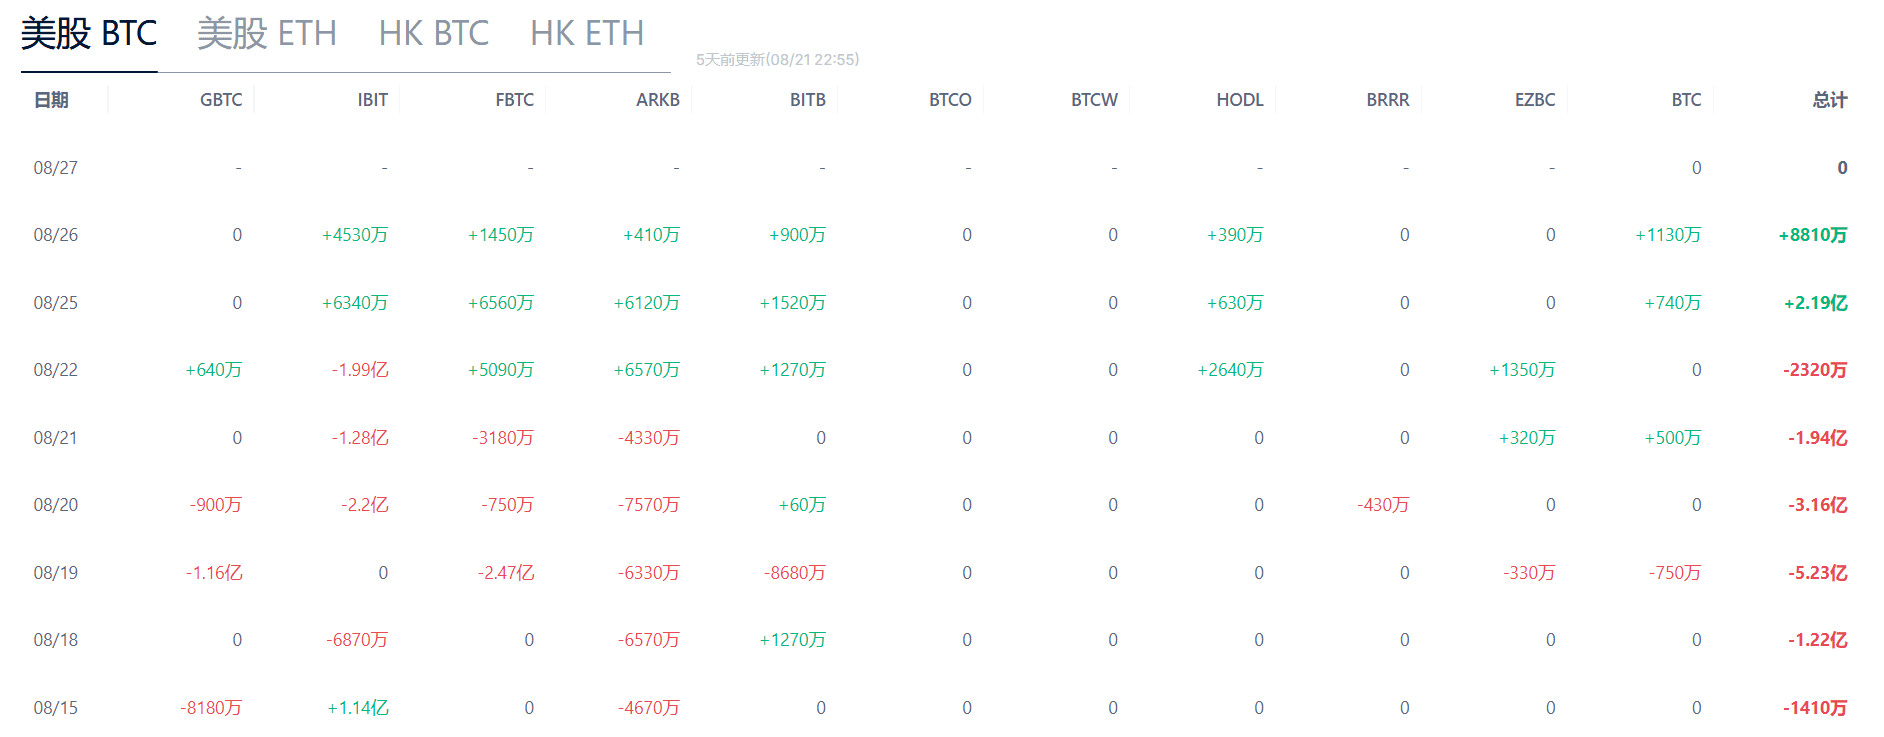Click the 日期 column header
1884x737 pixels.
[x=51, y=100]
